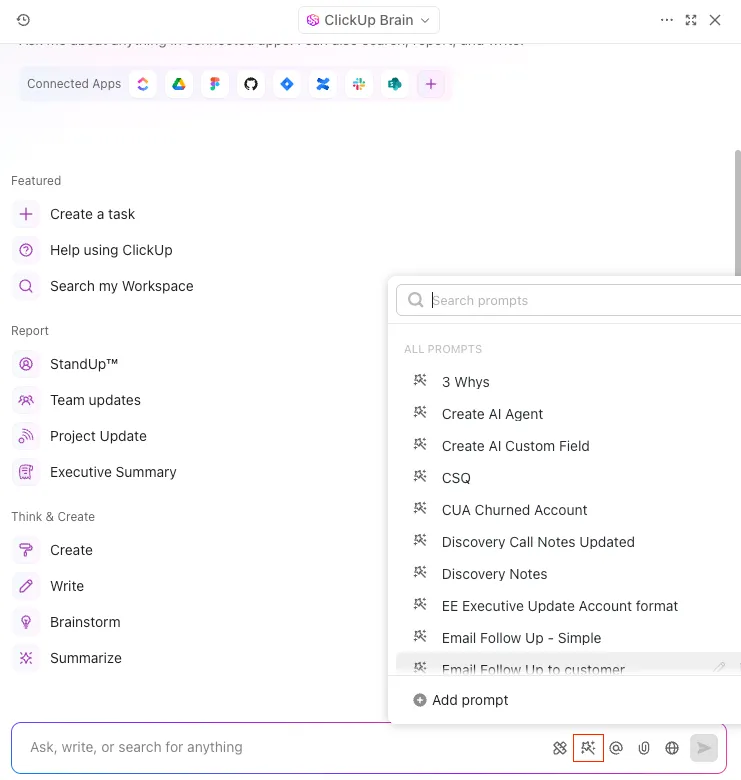741x780 pixels.
Task: Click the Google Drive connected app icon
Action: [x=179, y=84]
